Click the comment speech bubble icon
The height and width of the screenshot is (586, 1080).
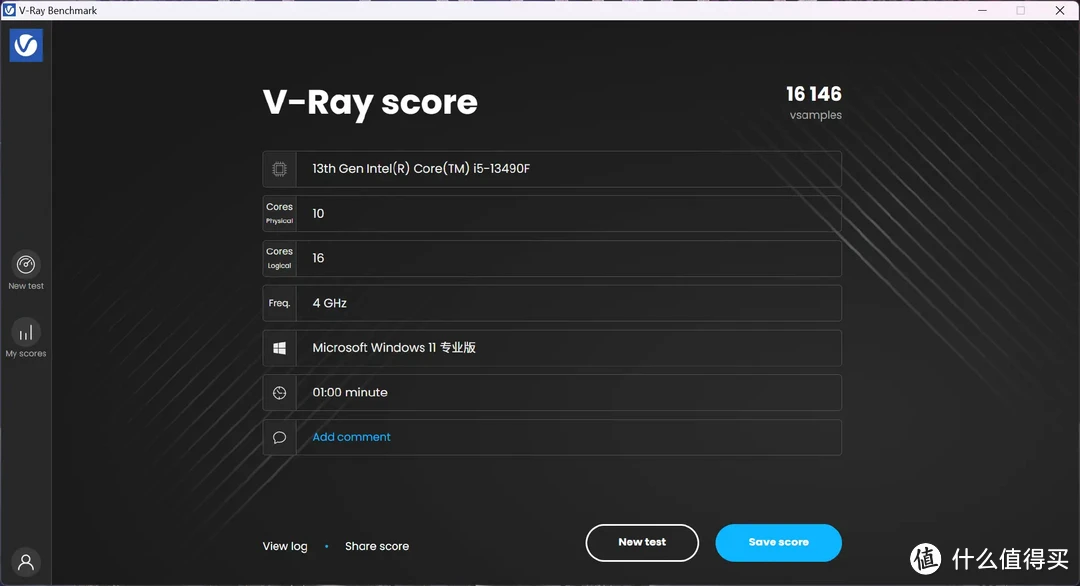pos(280,437)
